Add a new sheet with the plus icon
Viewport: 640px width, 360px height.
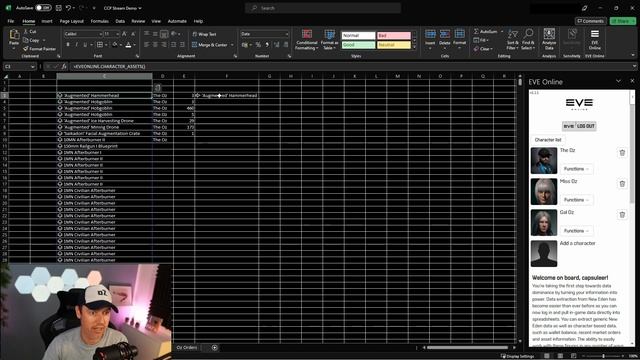point(215,348)
